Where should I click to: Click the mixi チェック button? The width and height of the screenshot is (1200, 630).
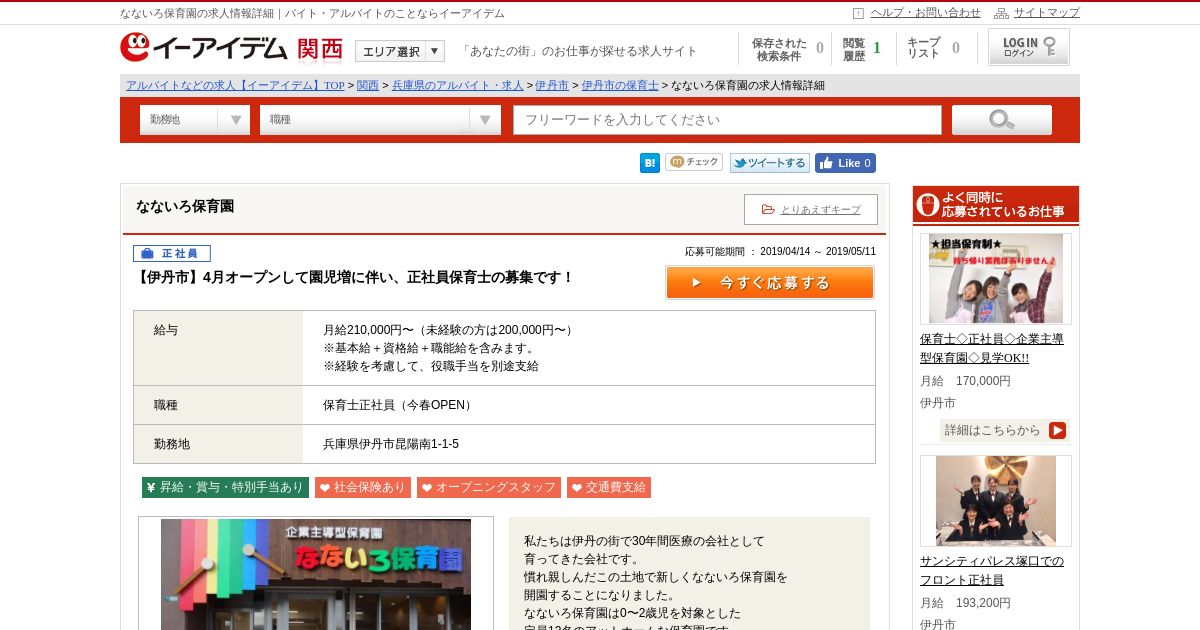coord(694,162)
